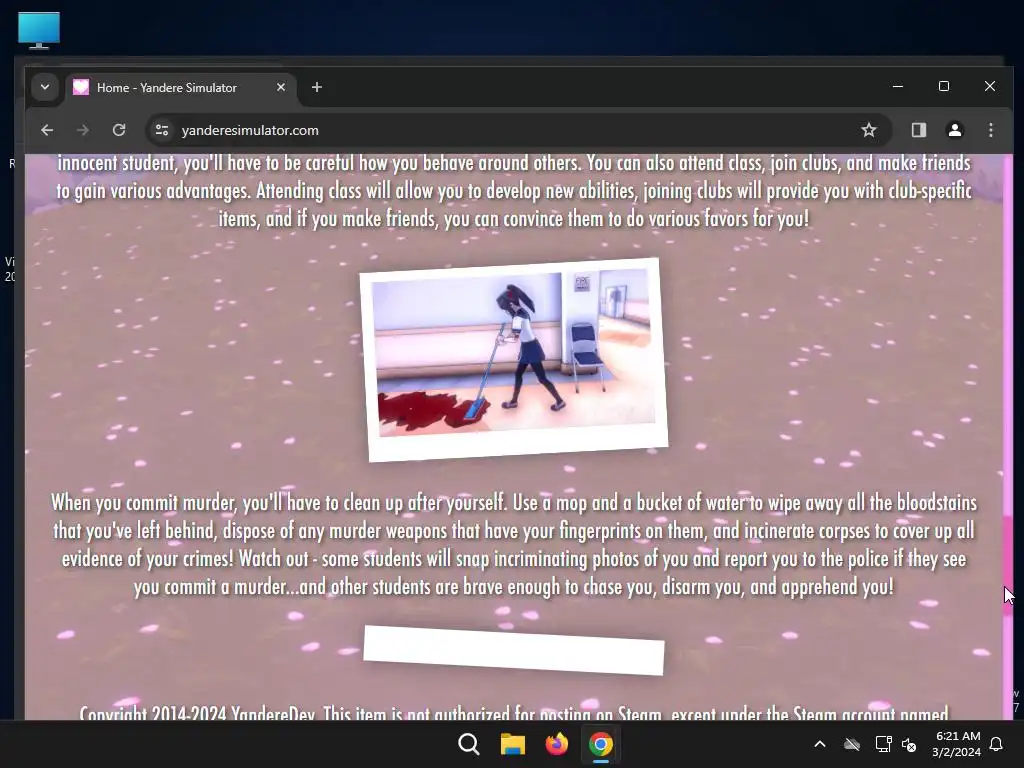Open network display tray icon
Screen dimensions: 1024x768
(x=883, y=744)
